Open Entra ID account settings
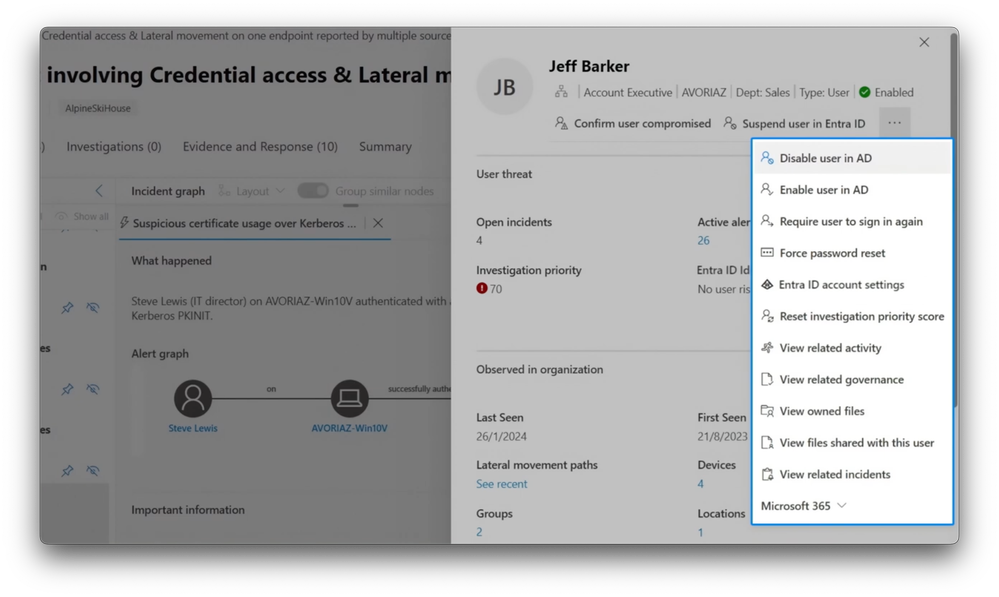999x597 pixels. [x=852, y=285]
